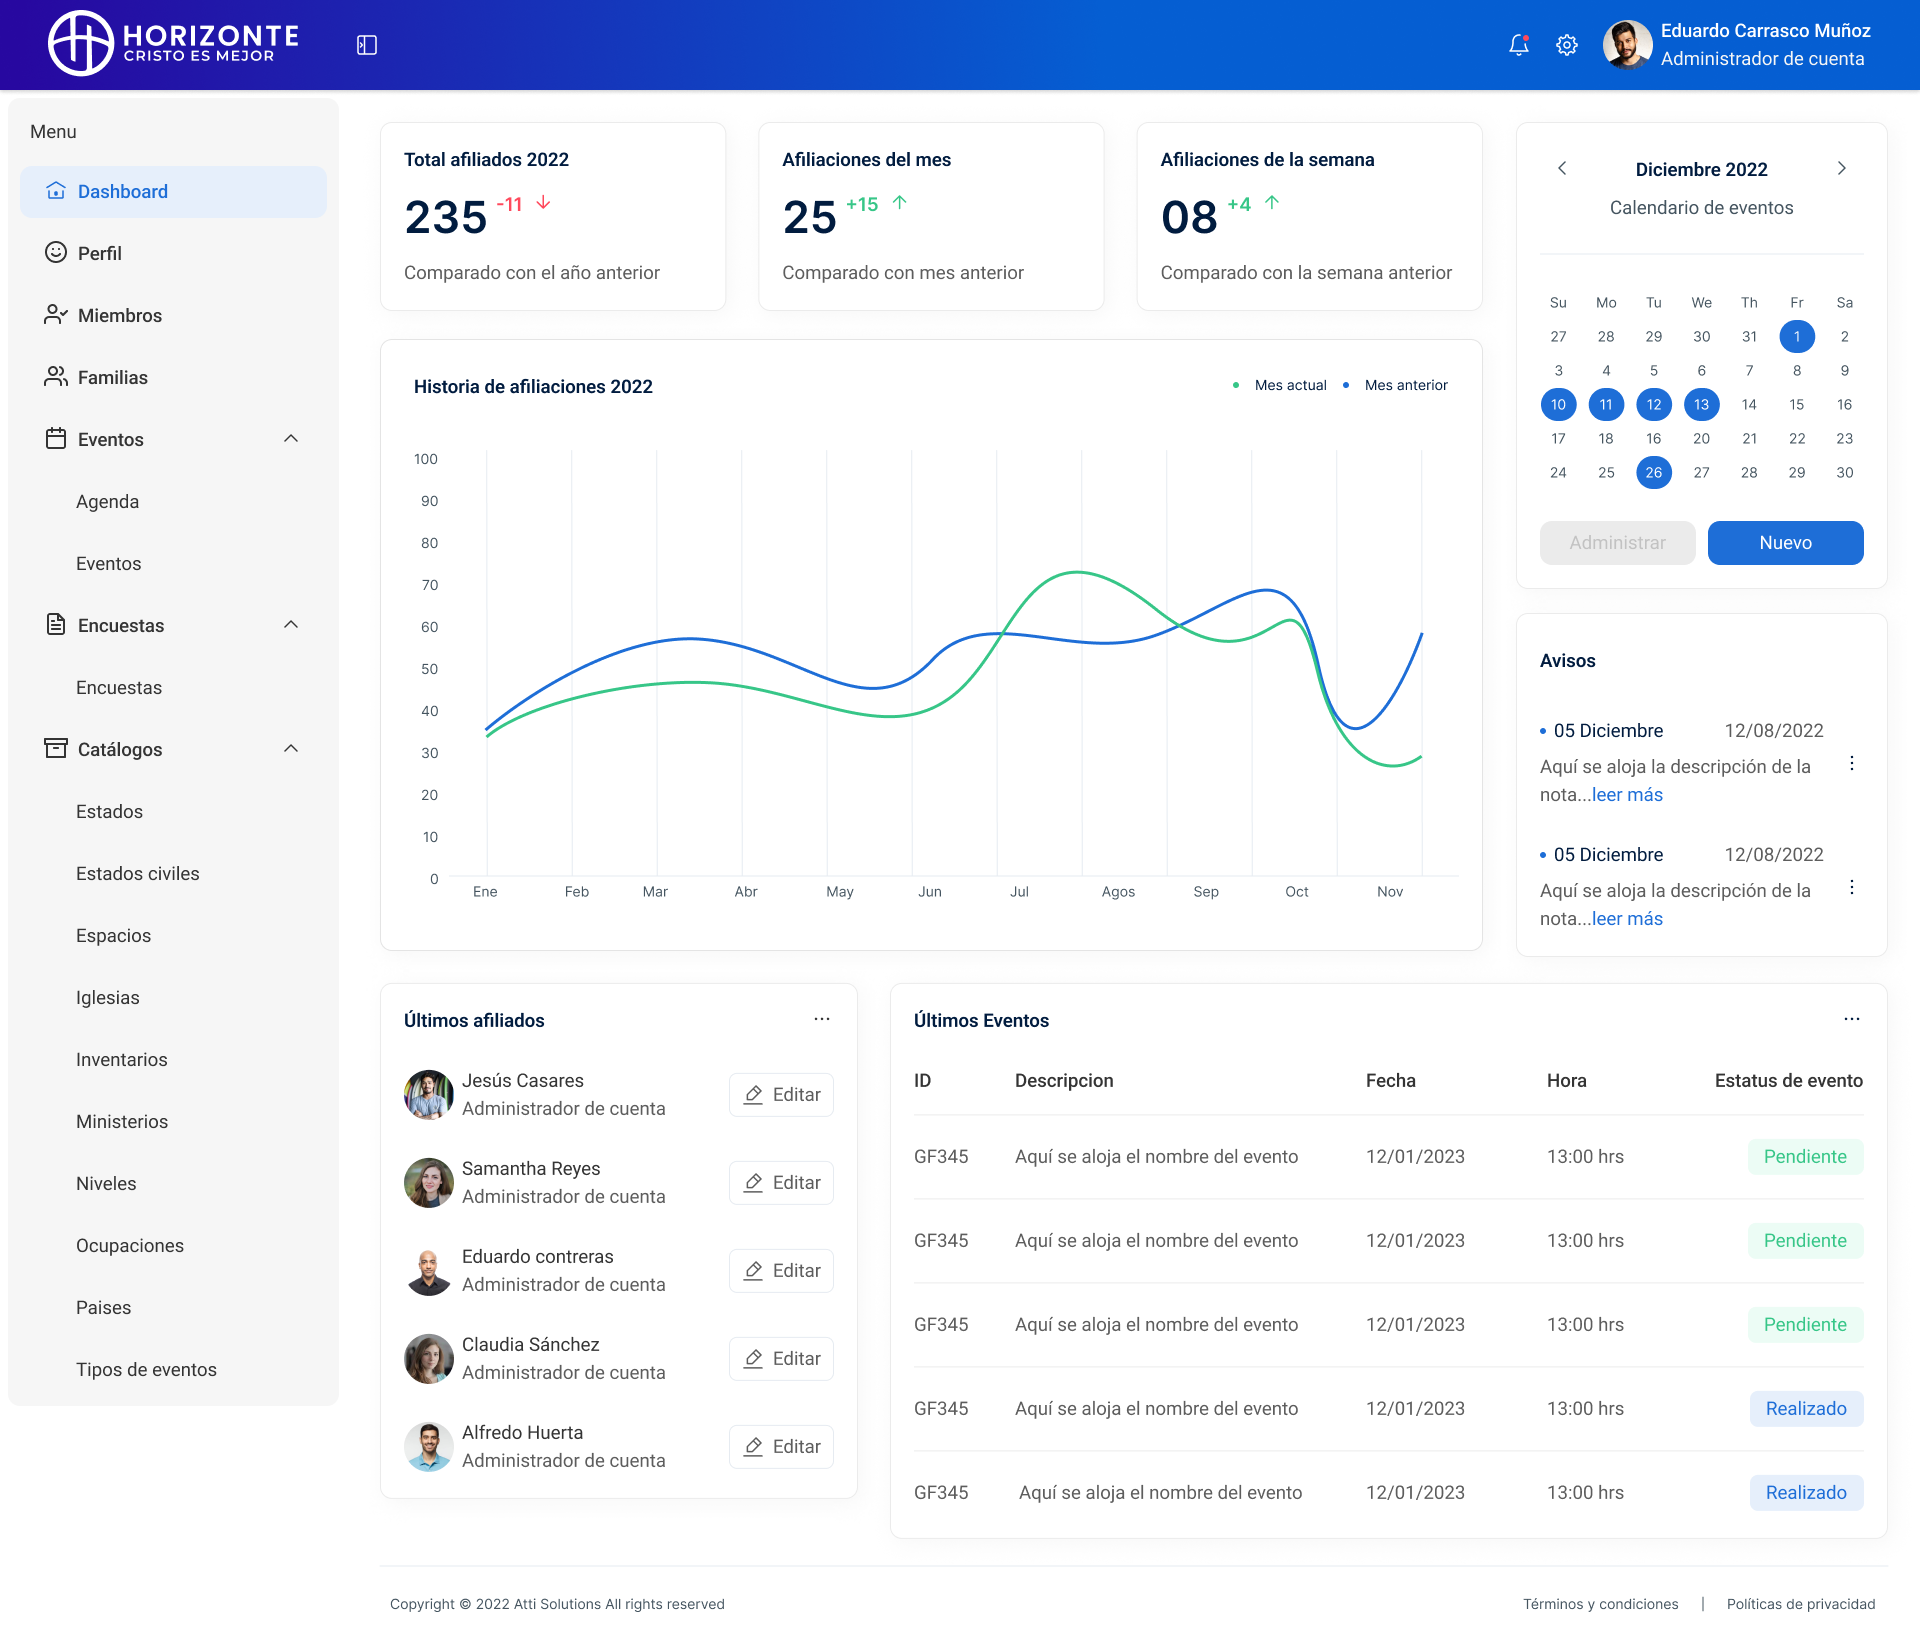Toggle Mes actual legend dot
The height and width of the screenshot is (1642, 1920).
point(1236,385)
